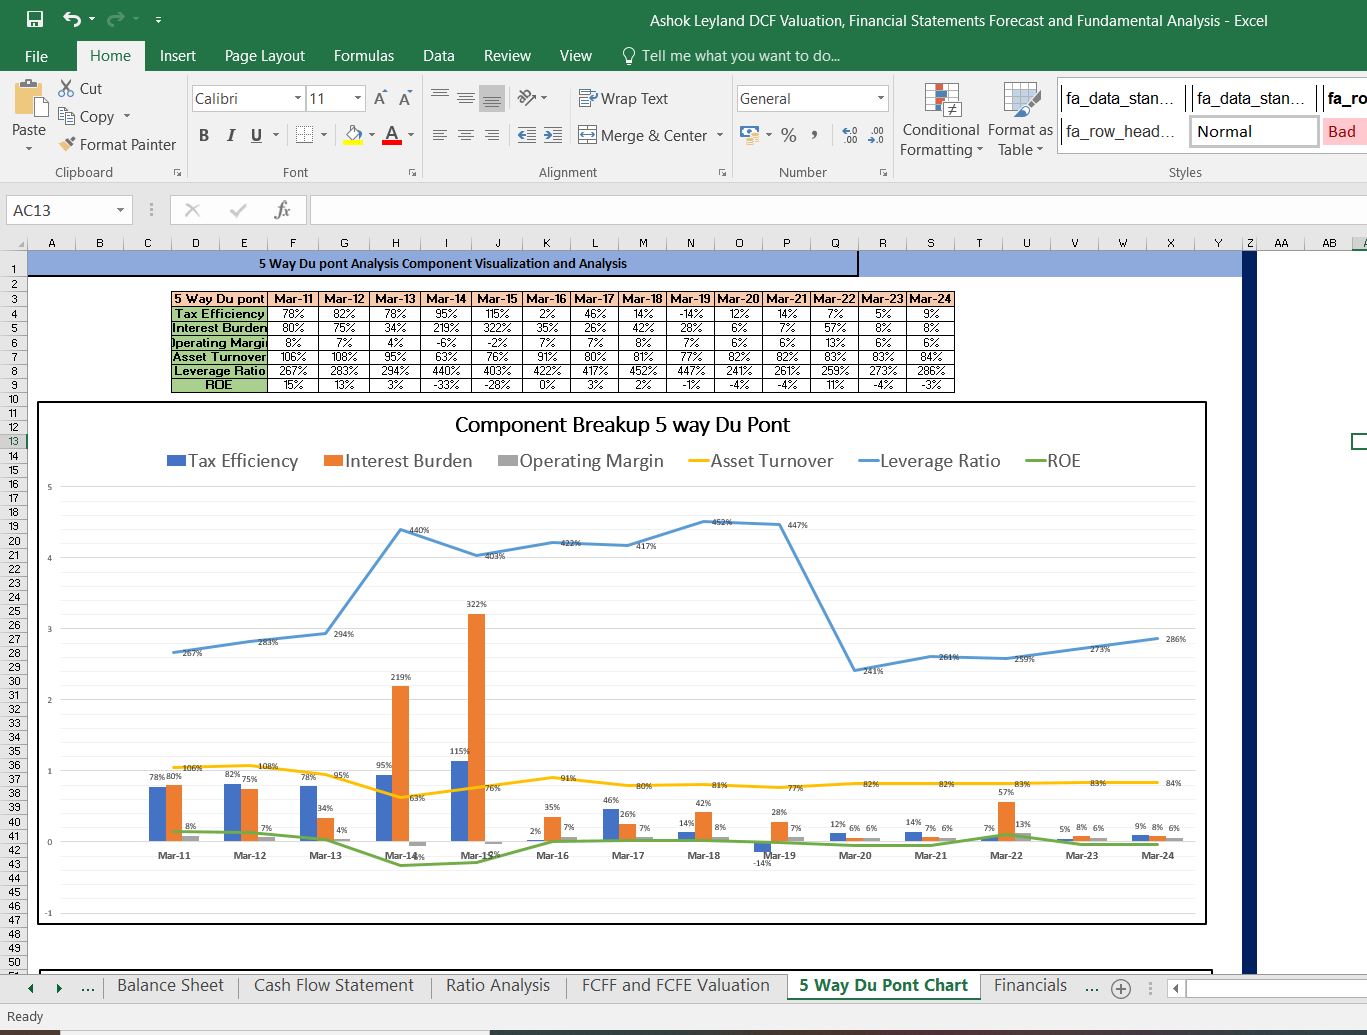The image size is (1367, 1035).
Task: Go to FCFF and FCFE Valuation sheet
Action: pyautogui.click(x=676, y=985)
